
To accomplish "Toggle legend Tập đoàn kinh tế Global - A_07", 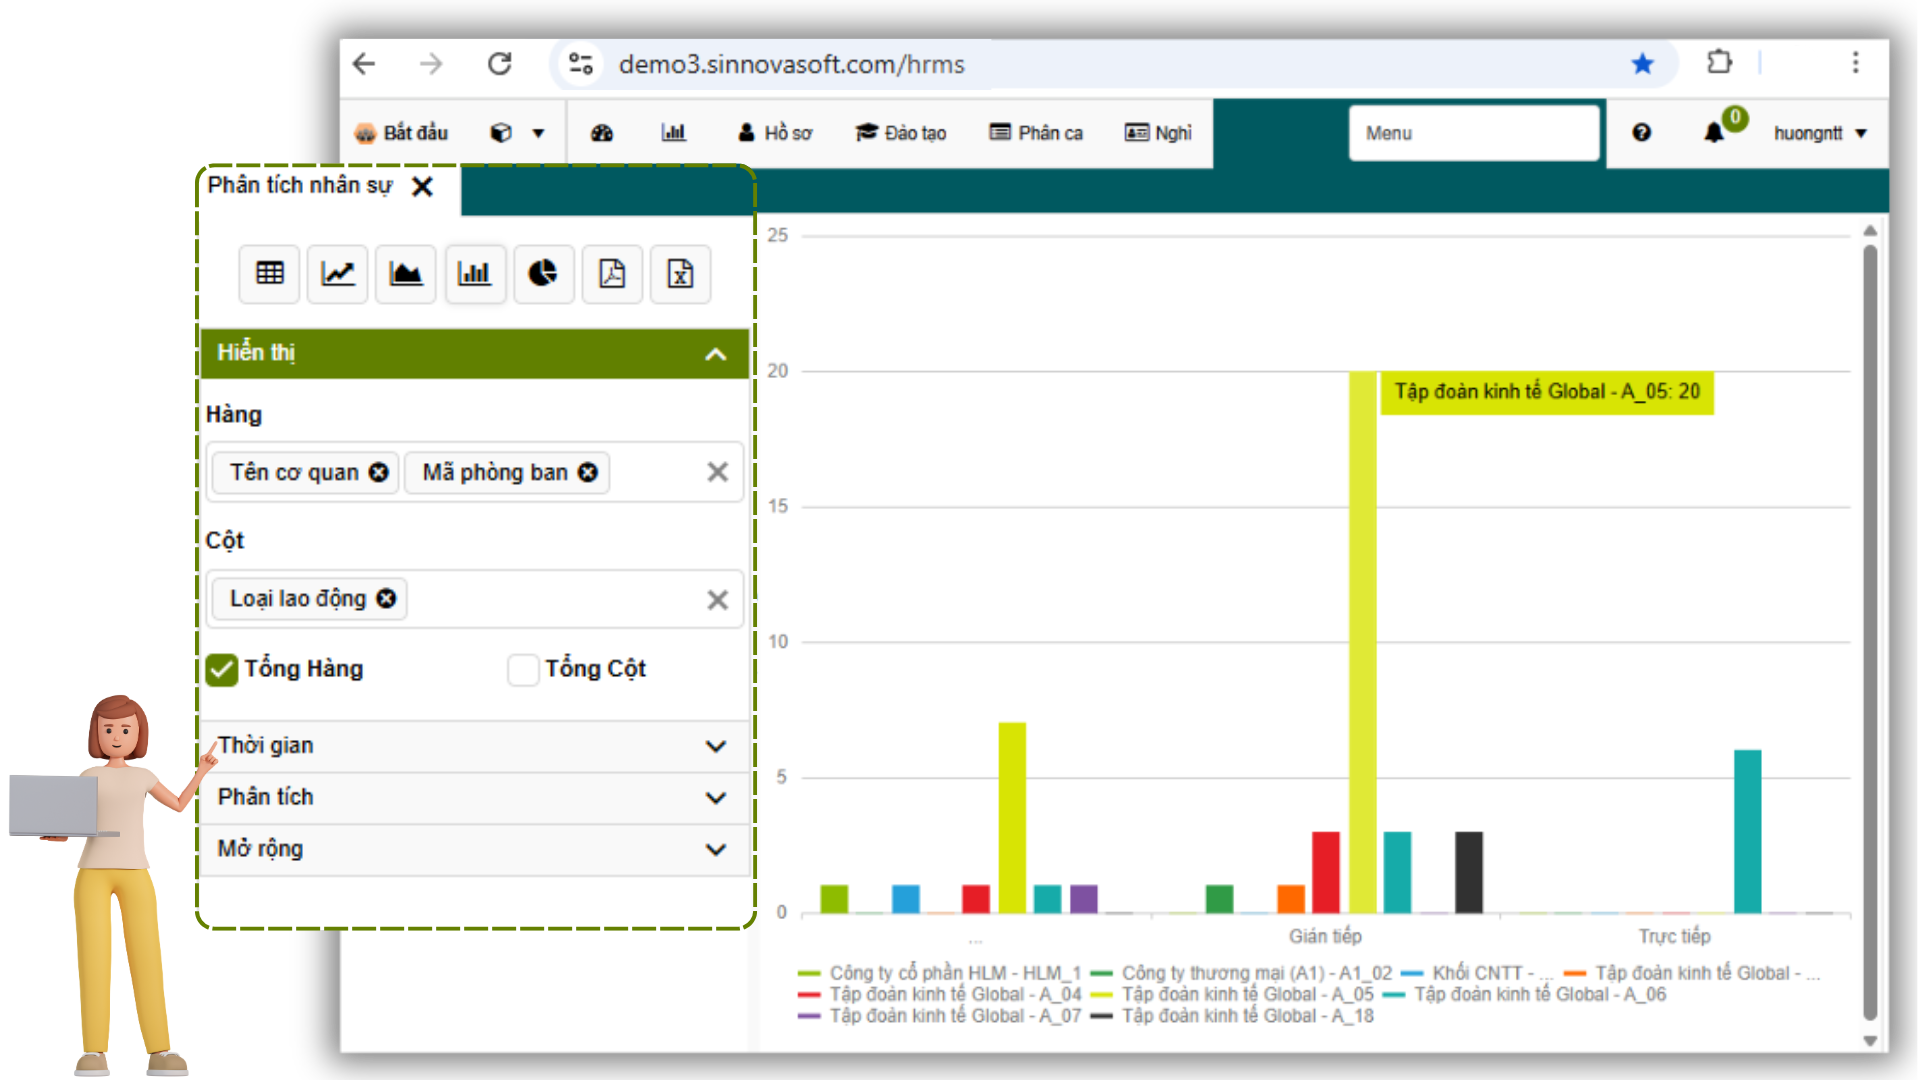I will [940, 1015].
